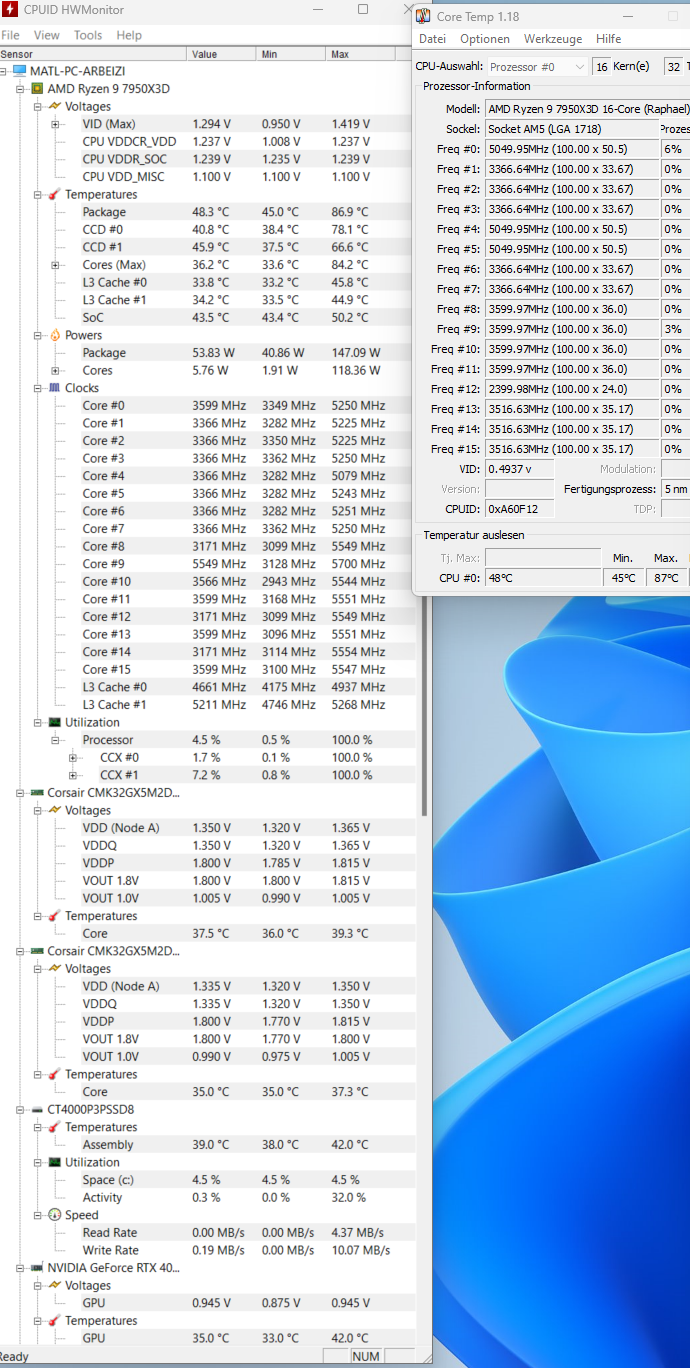Viewport: 690px width, 1368px height.
Task: Click the Core Temp thermometer title icon
Action: 424,16
